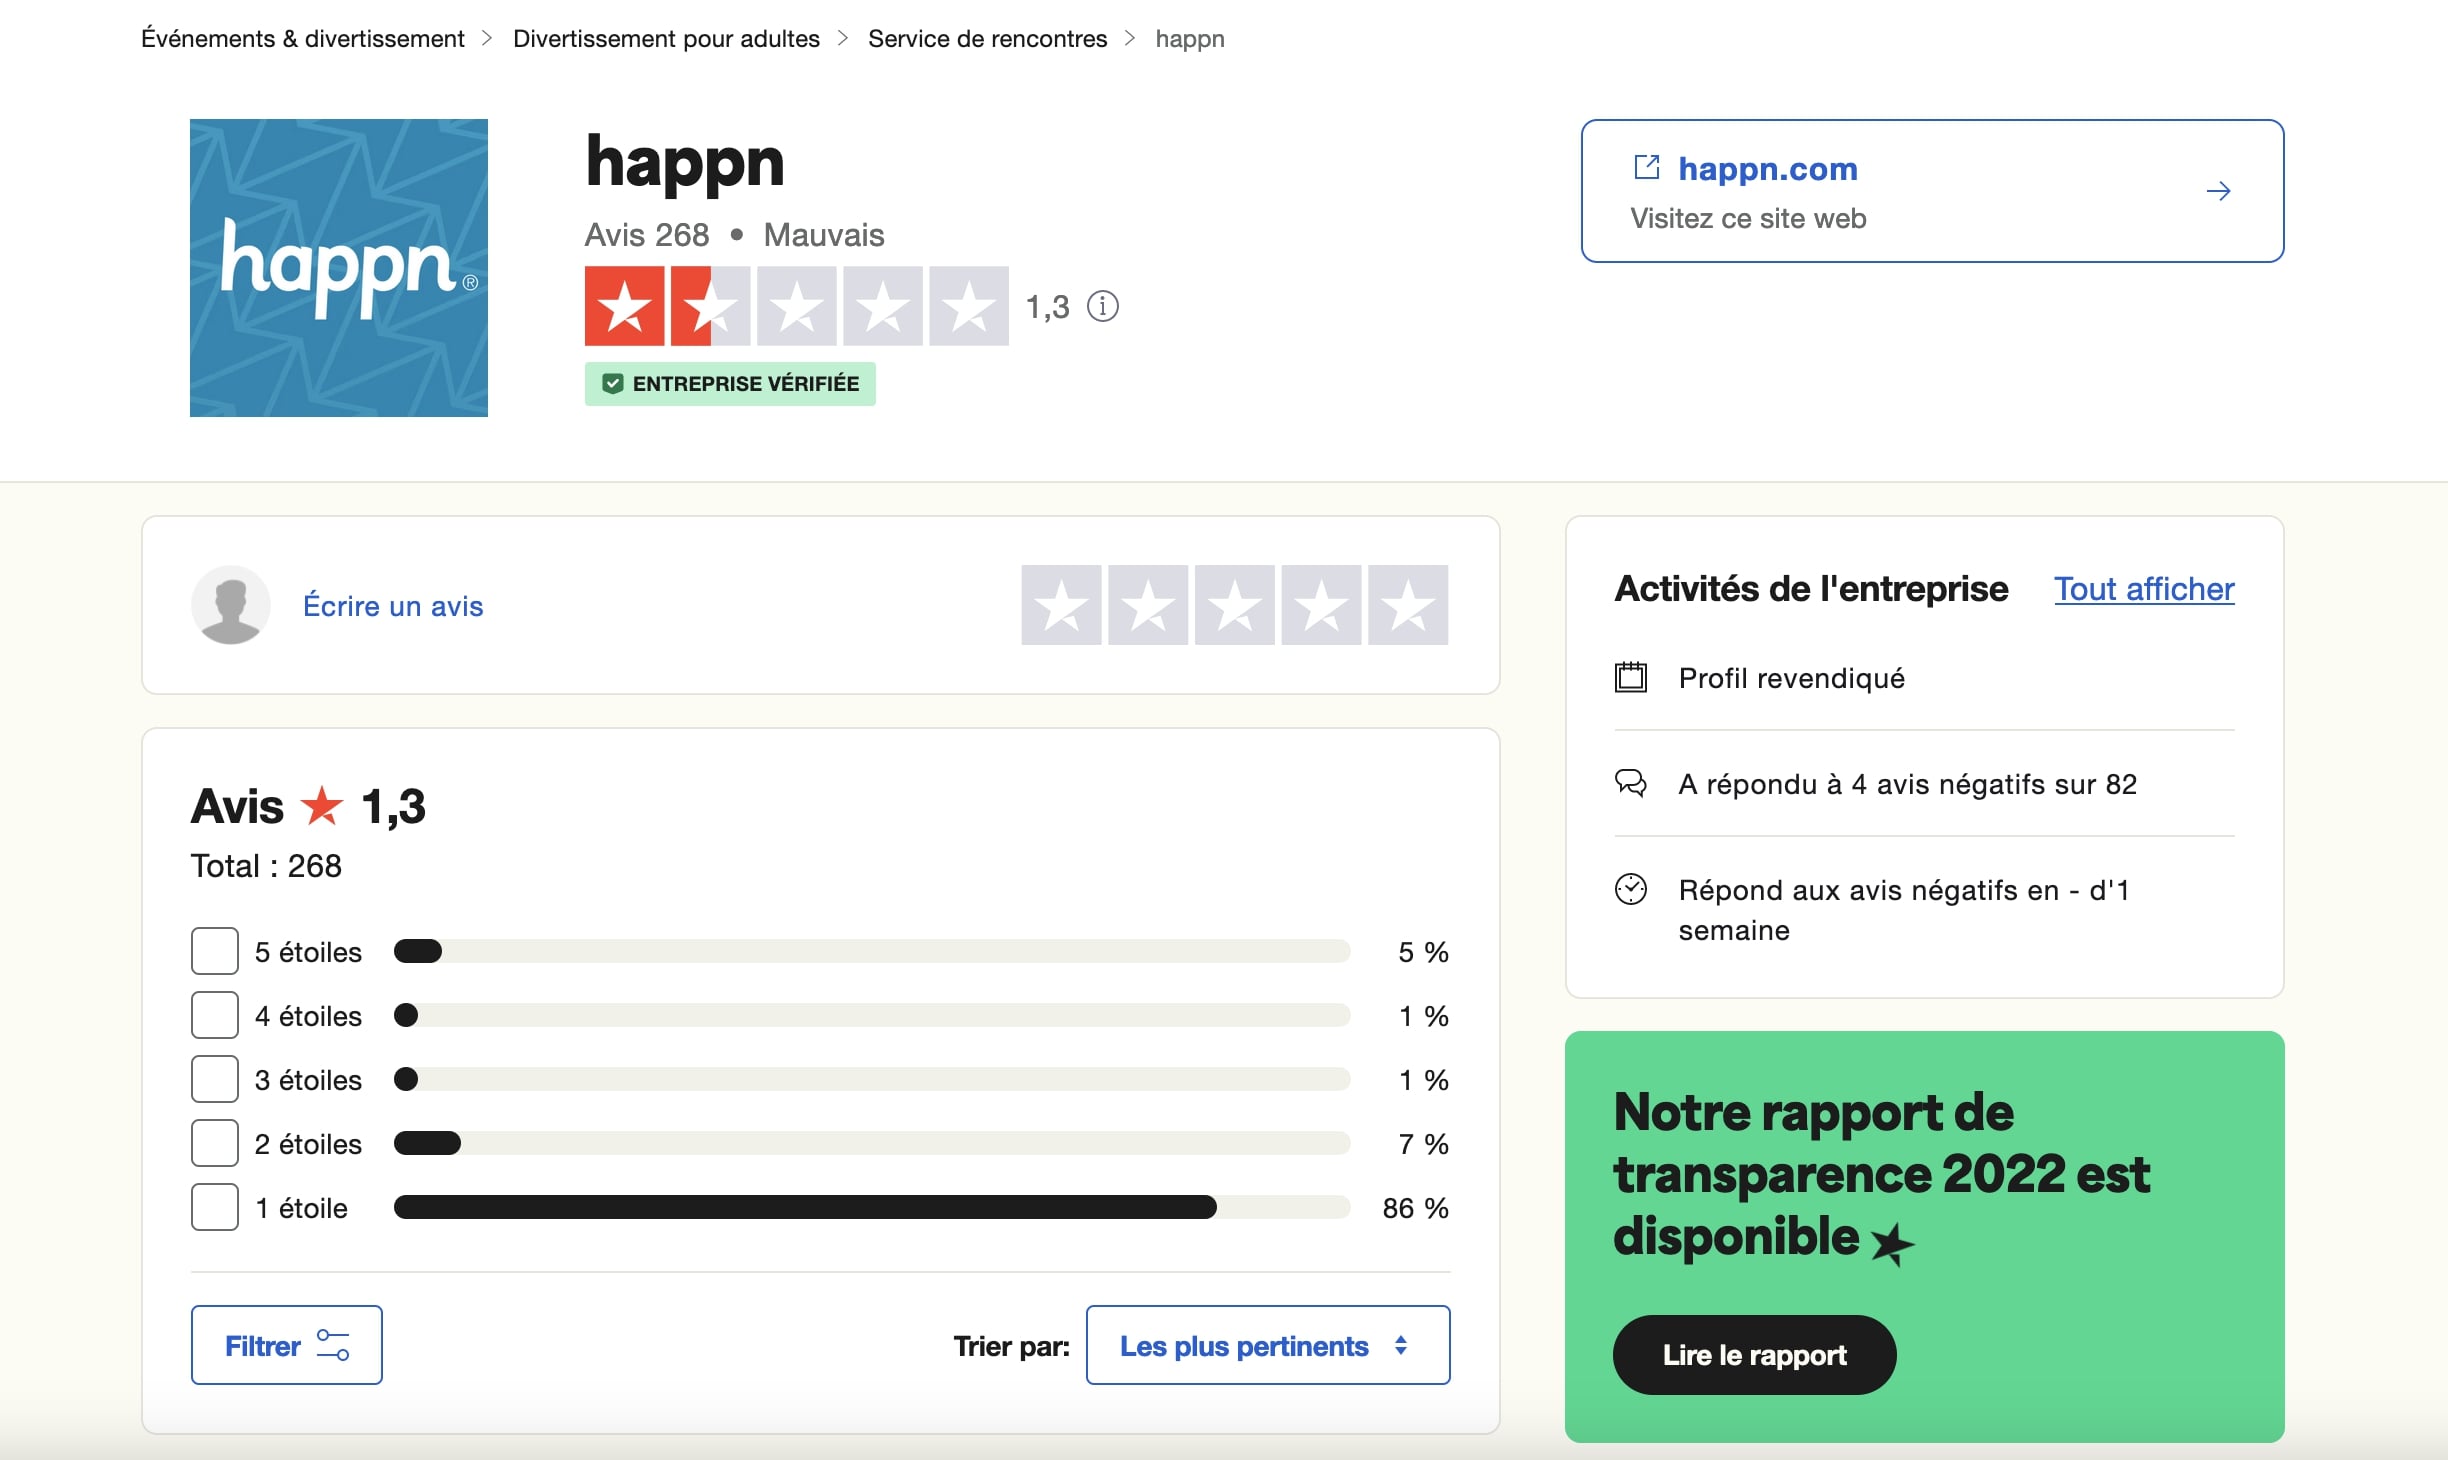The height and width of the screenshot is (1460, 2448).
Task: Open the Filtrer options
Action: click(x=286, y=1345)
